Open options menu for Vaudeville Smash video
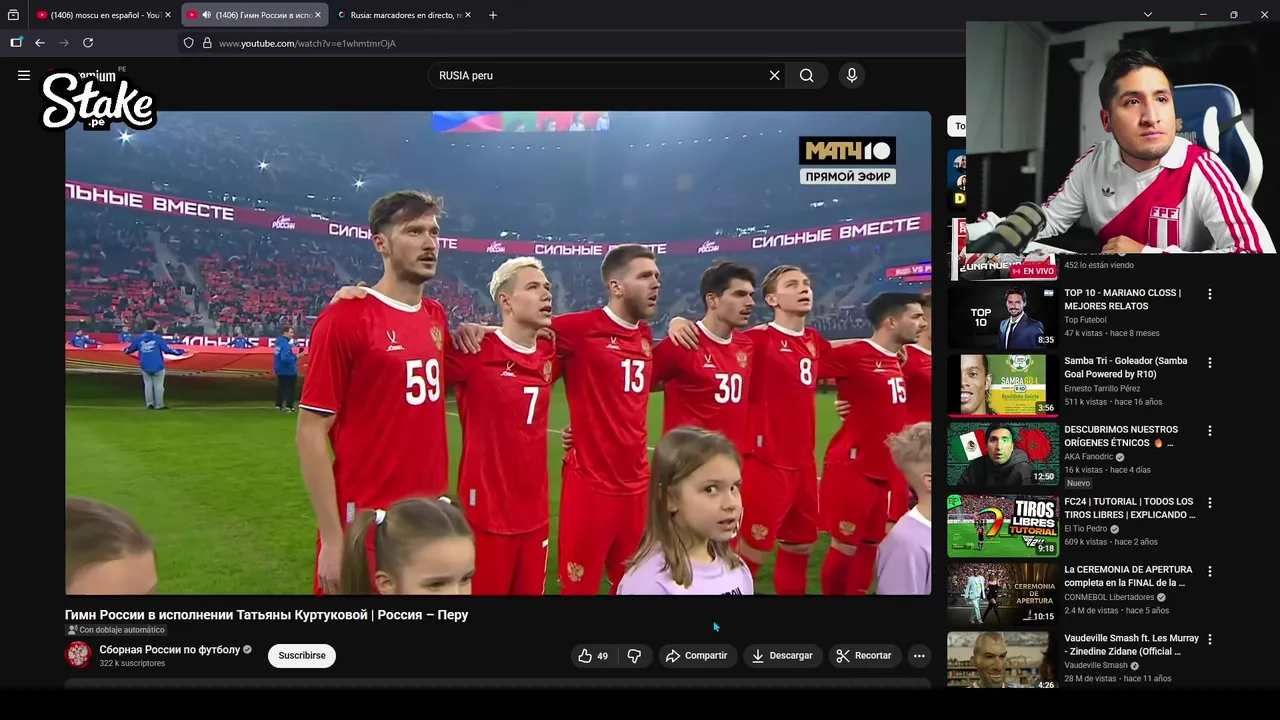Image resolution: width=1280 pixels, height=720 pixels. (1209, 639)
